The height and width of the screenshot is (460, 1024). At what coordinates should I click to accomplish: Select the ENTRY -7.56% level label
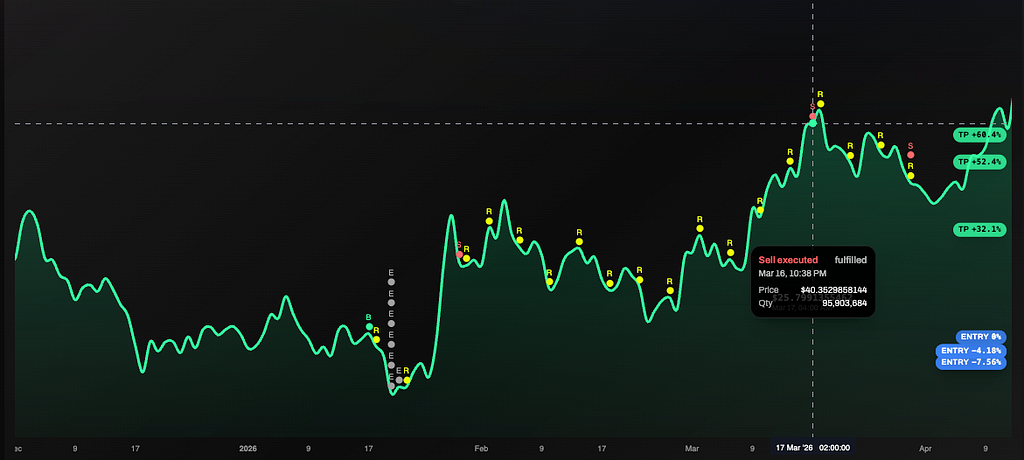970,362
